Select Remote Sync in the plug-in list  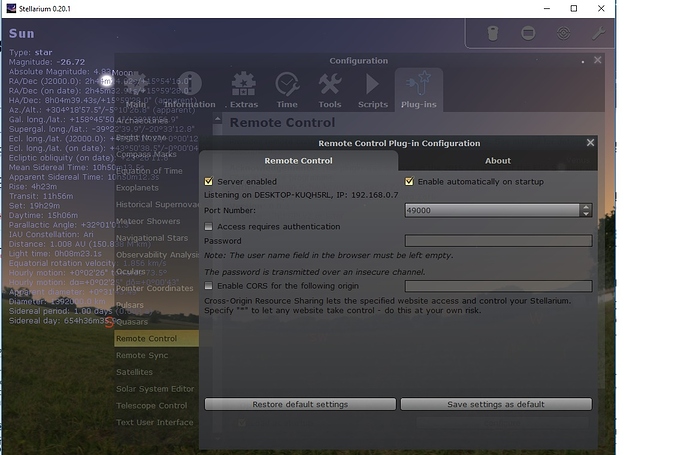[x=142, y=355]
